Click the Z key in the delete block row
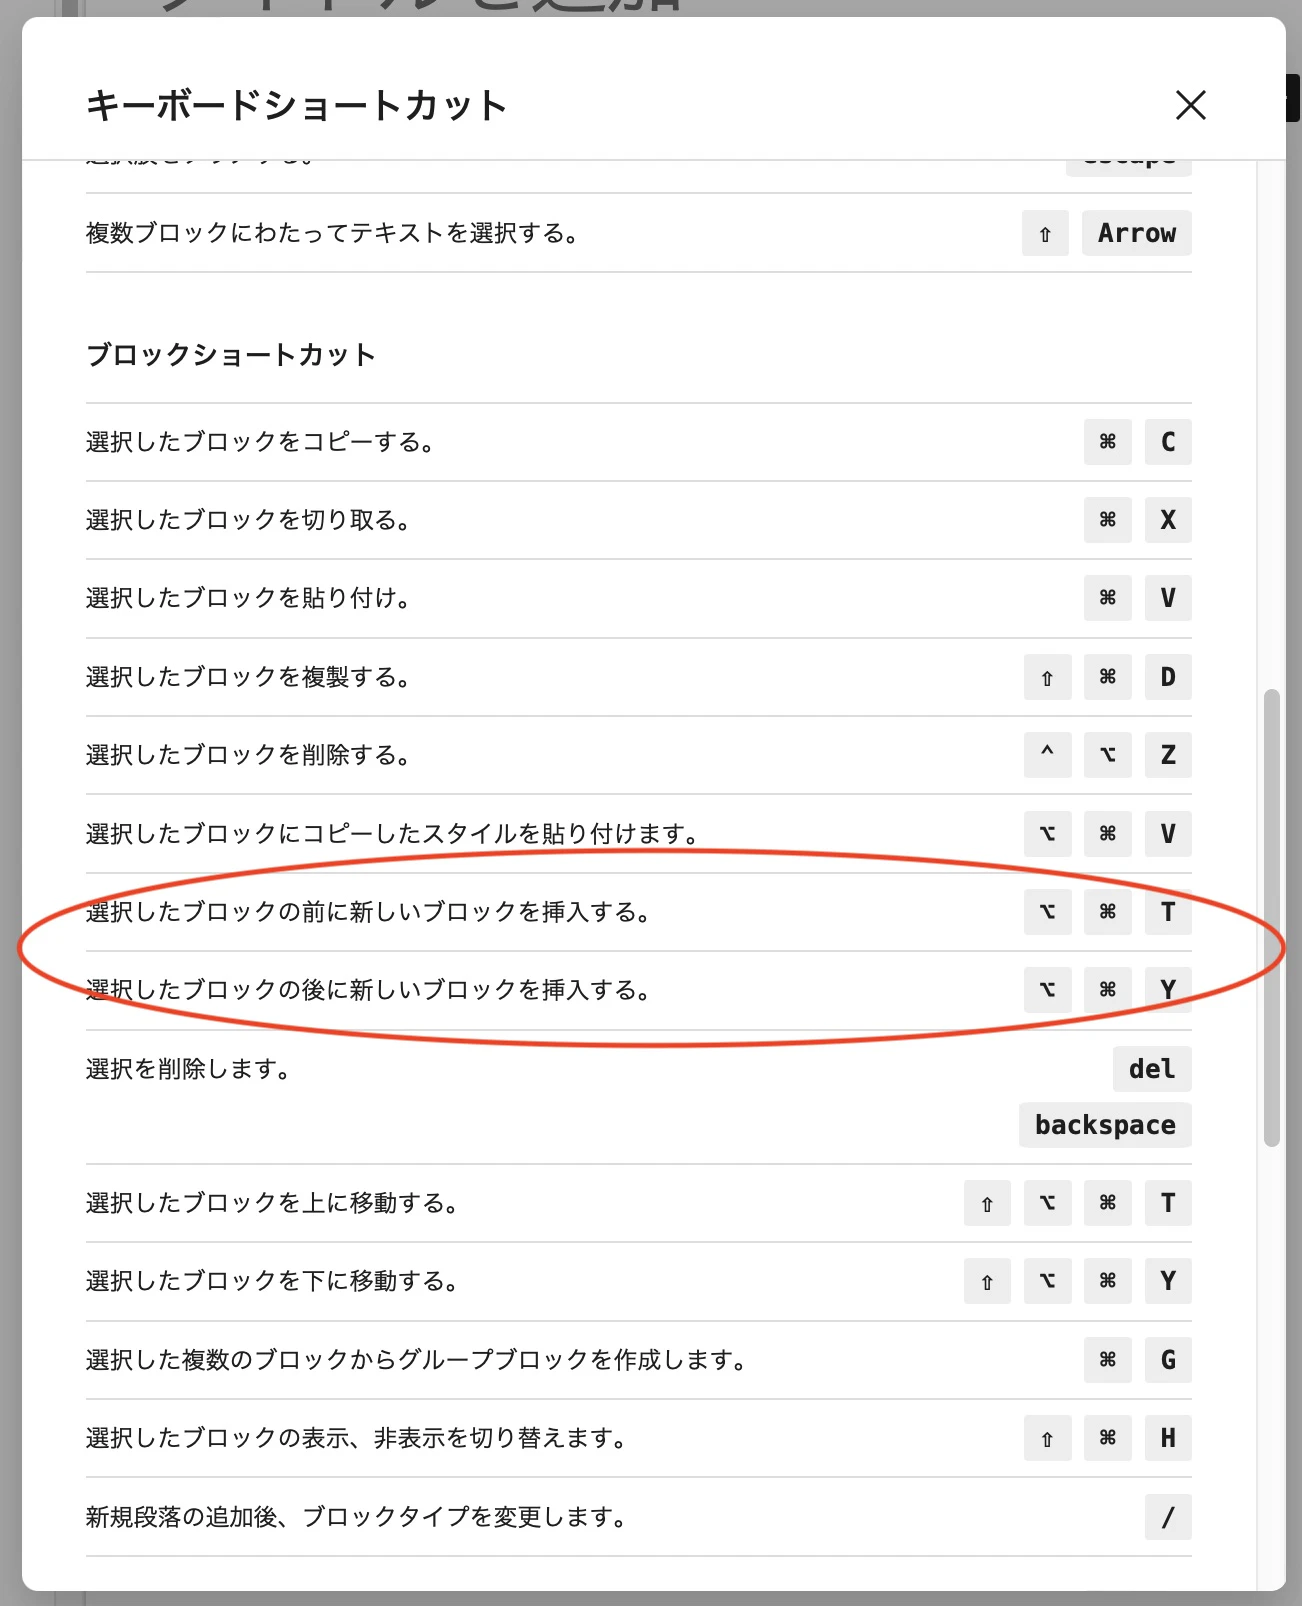 pyautogui.click(x=1168, y=755)
